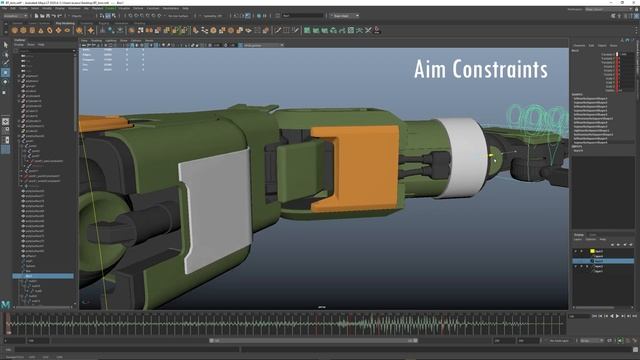The width and height of the screenshot is (640, 360).
Task: Click the current time marker on timeline
Action: [8, 323]
